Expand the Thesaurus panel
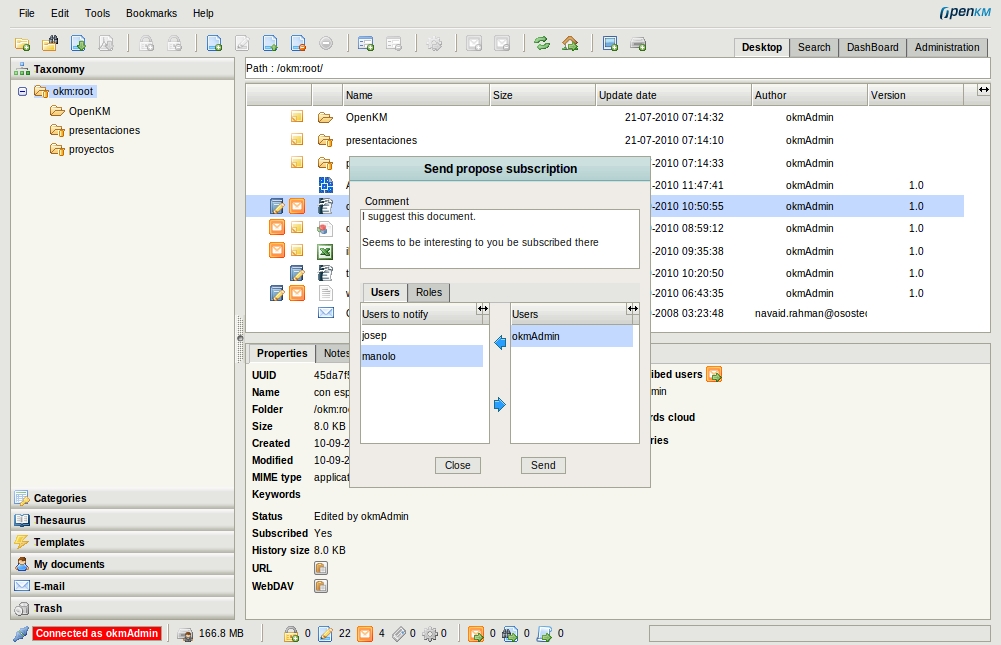 point(123,520)
